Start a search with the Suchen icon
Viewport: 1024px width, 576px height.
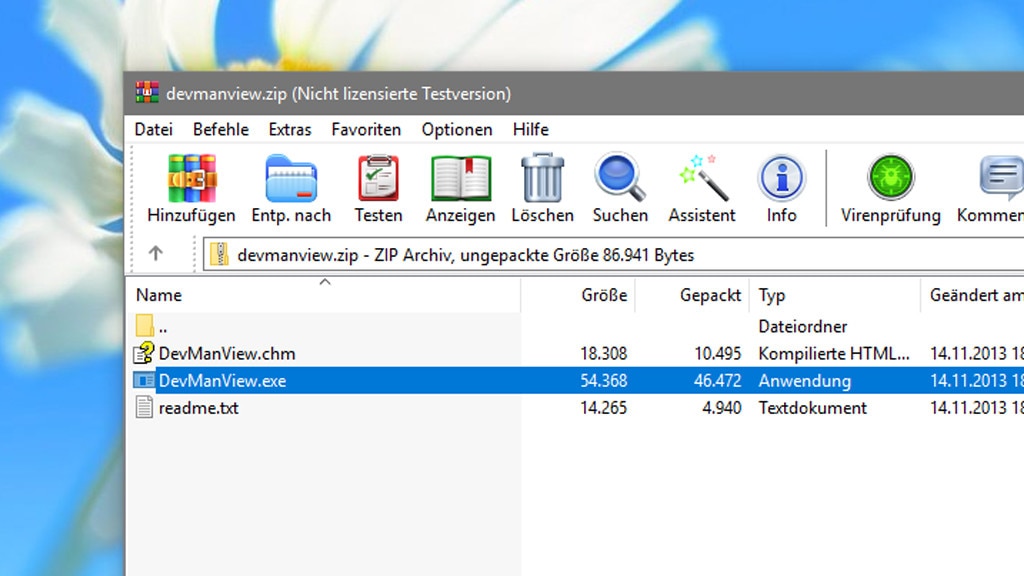pyautogui.click(x=619, y=185)
